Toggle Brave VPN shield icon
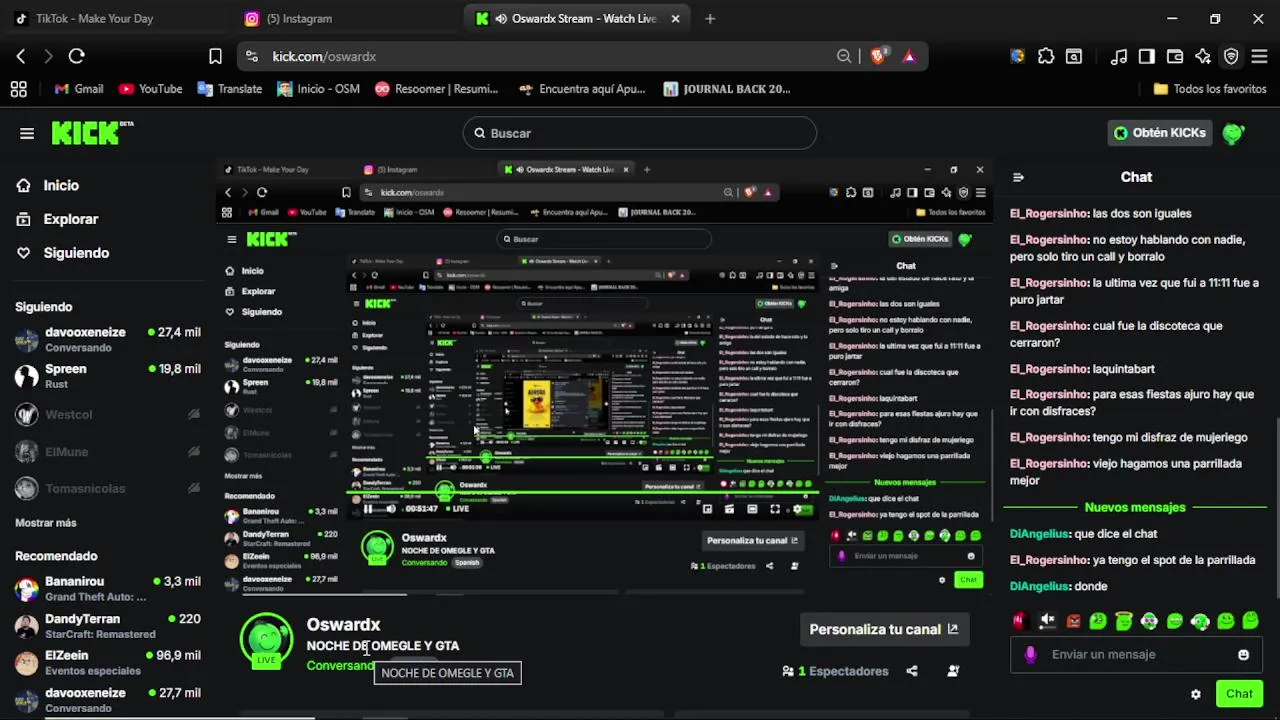 coord(1231,57)
